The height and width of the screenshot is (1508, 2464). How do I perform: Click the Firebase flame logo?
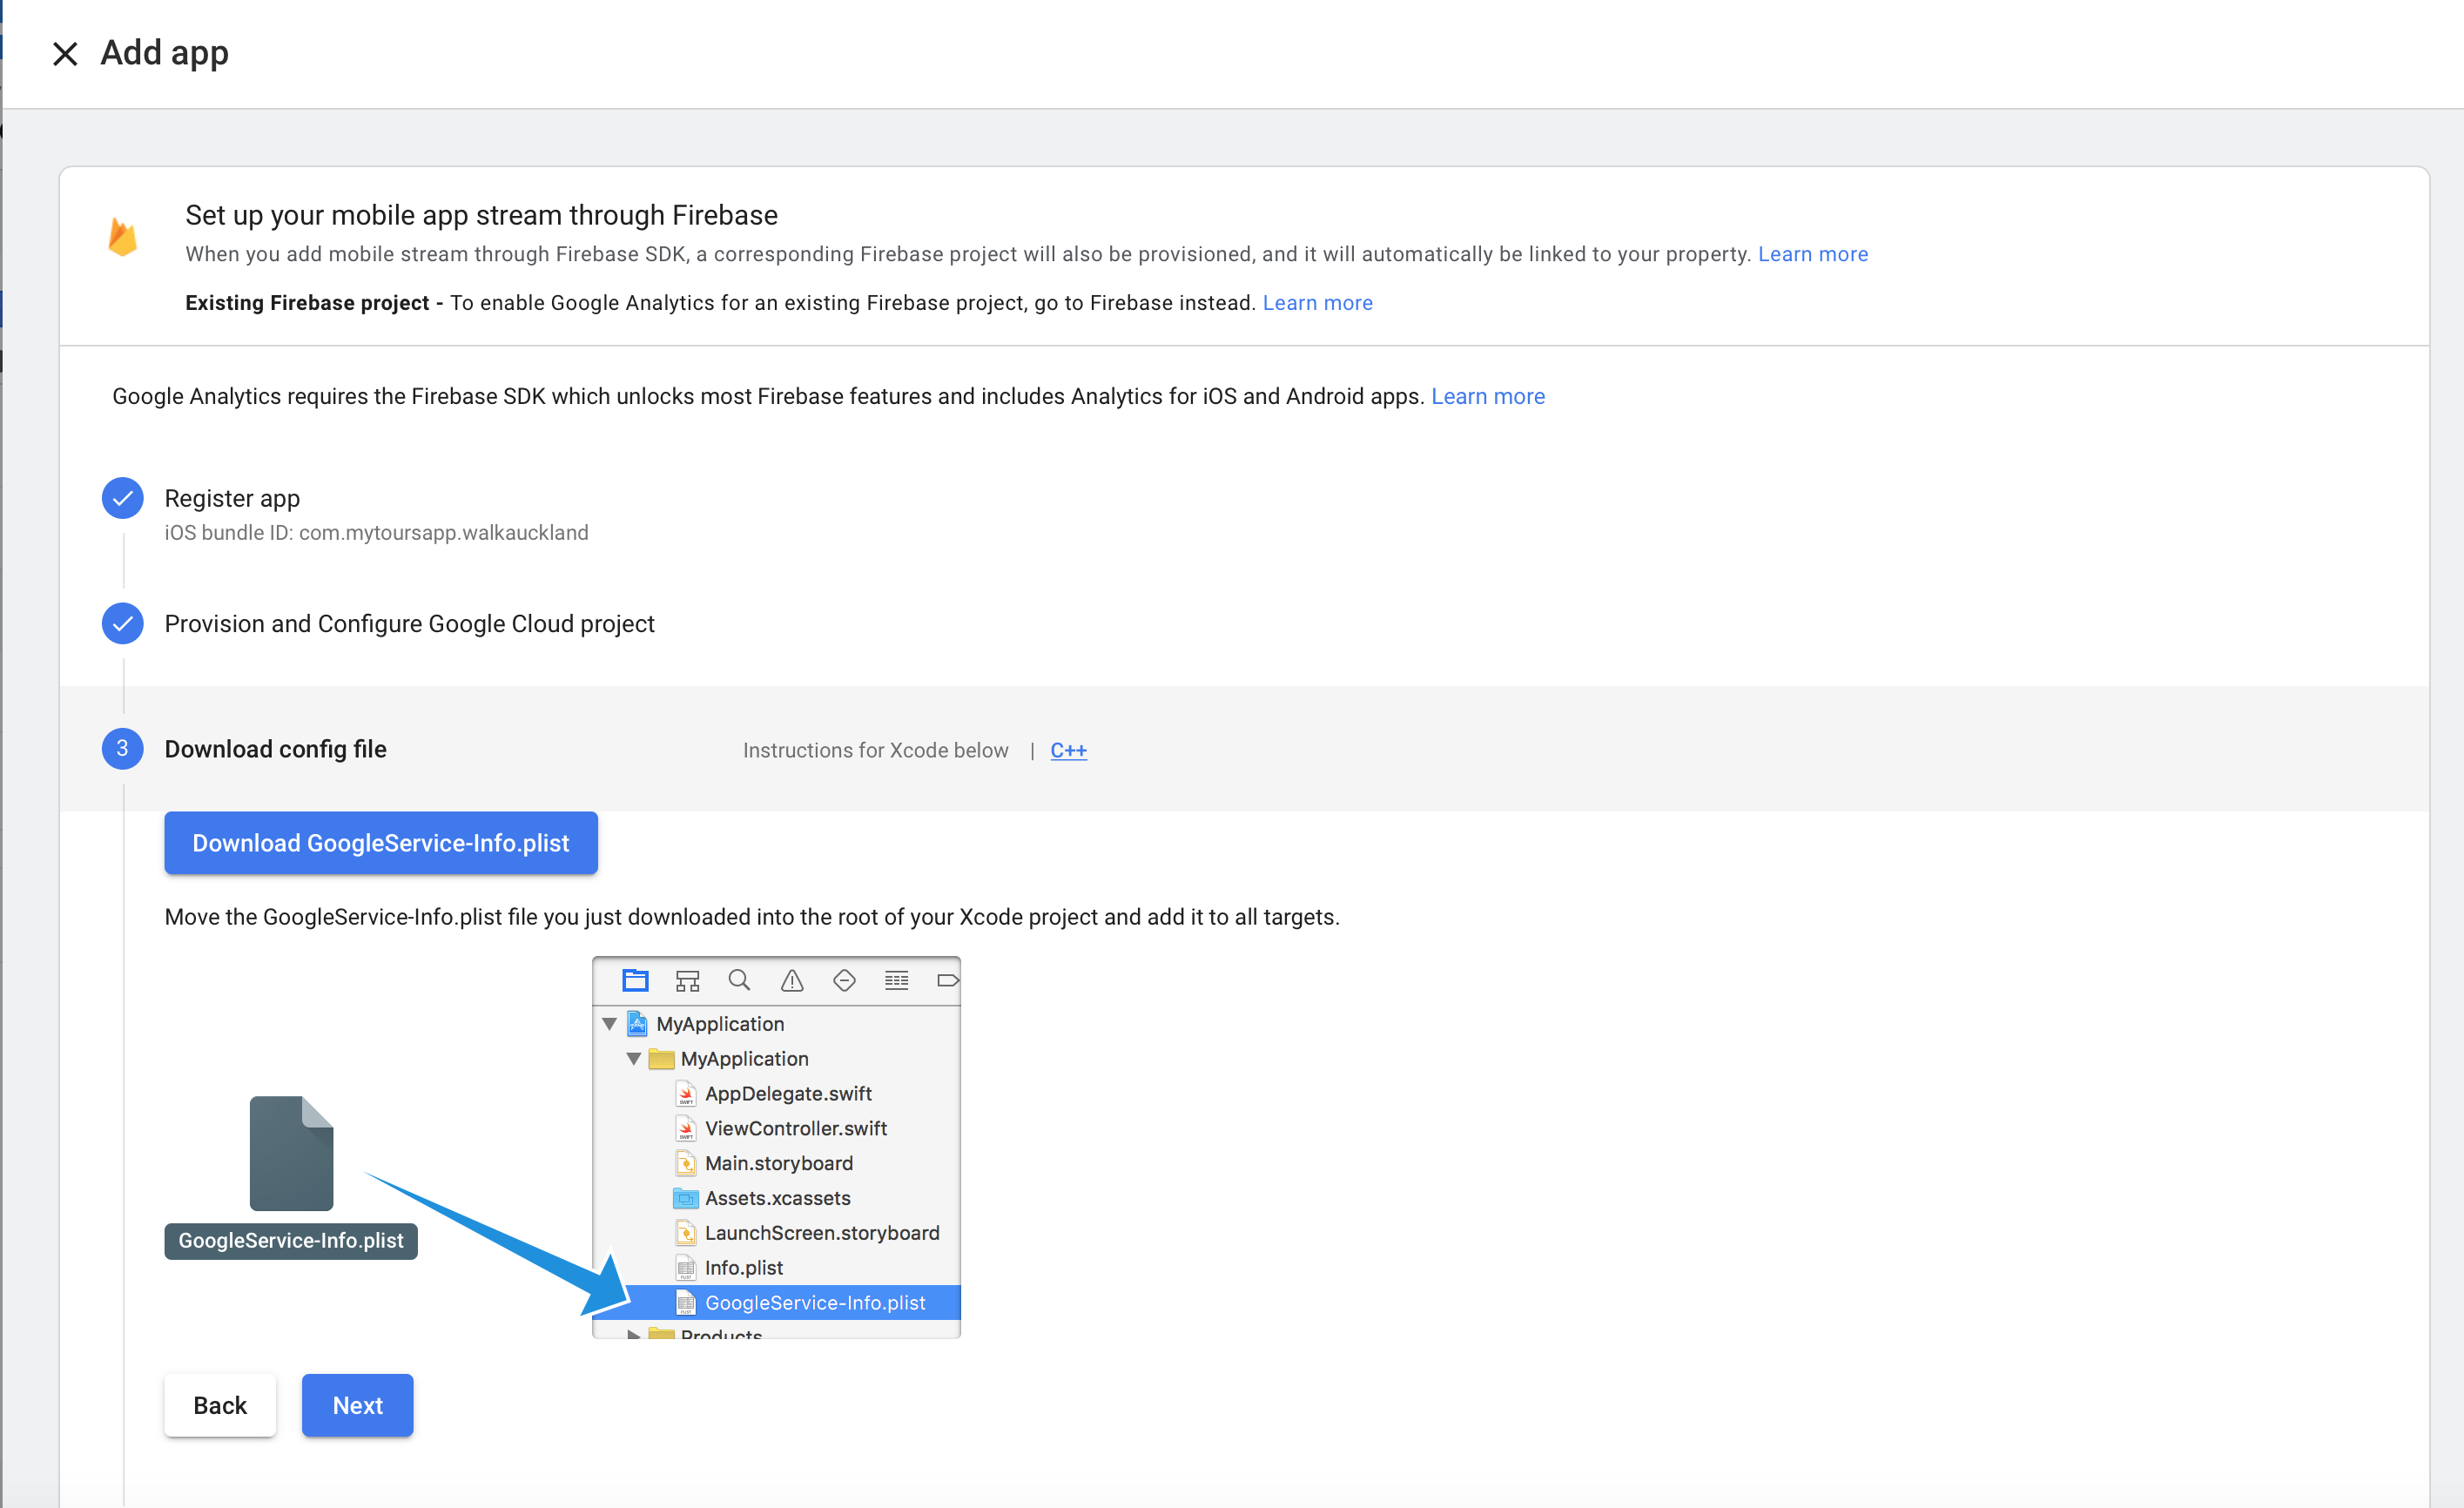[122, 237]
